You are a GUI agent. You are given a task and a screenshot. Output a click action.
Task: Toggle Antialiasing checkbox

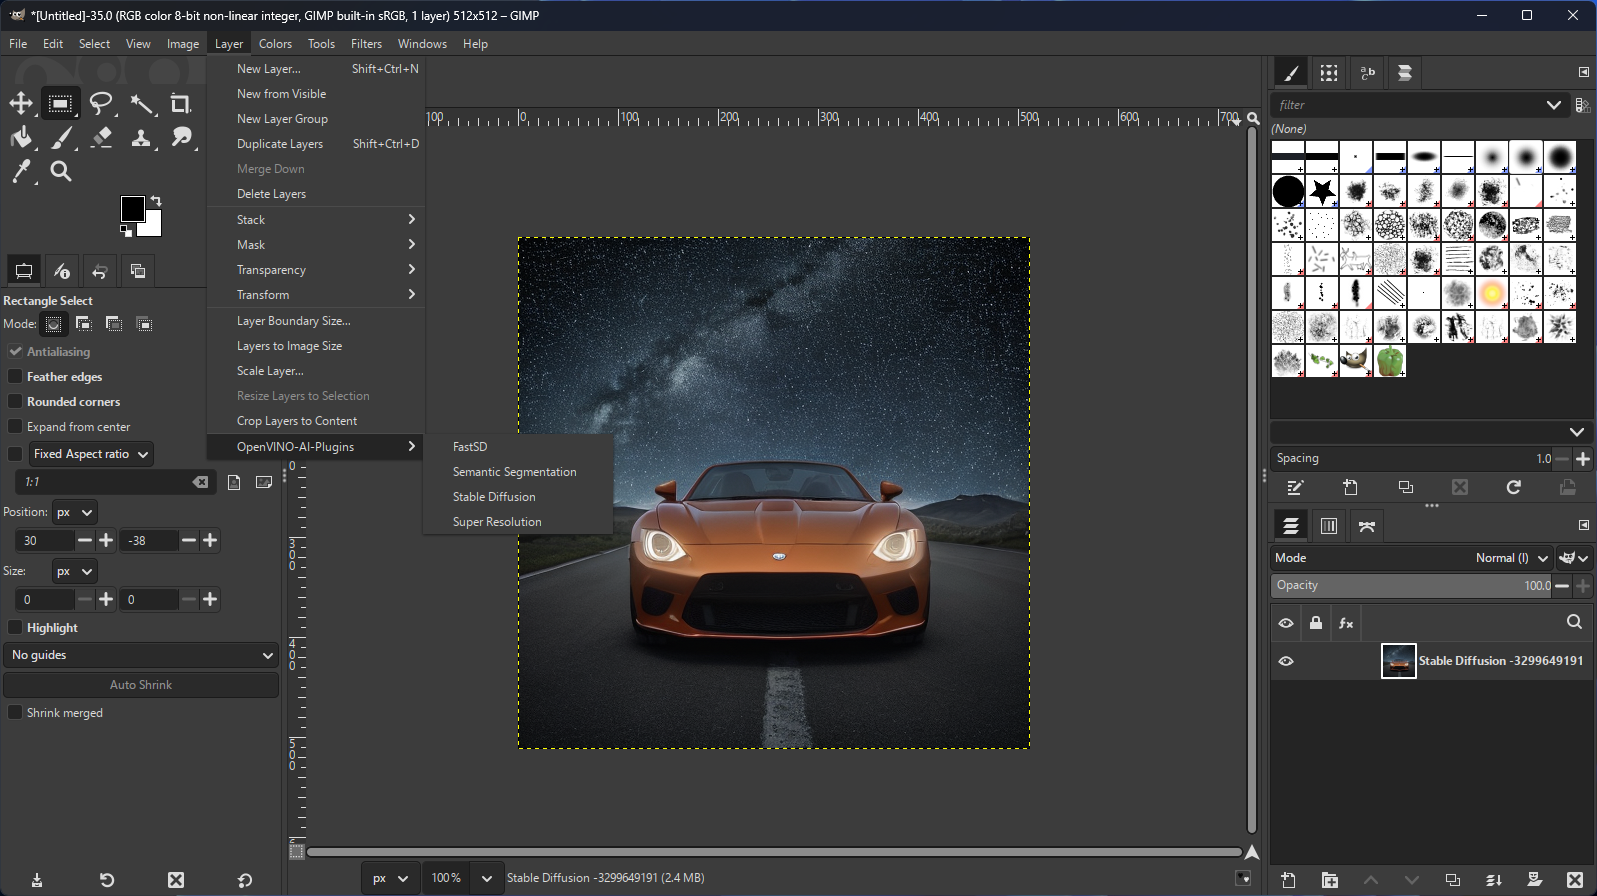[x=15, y=352]
